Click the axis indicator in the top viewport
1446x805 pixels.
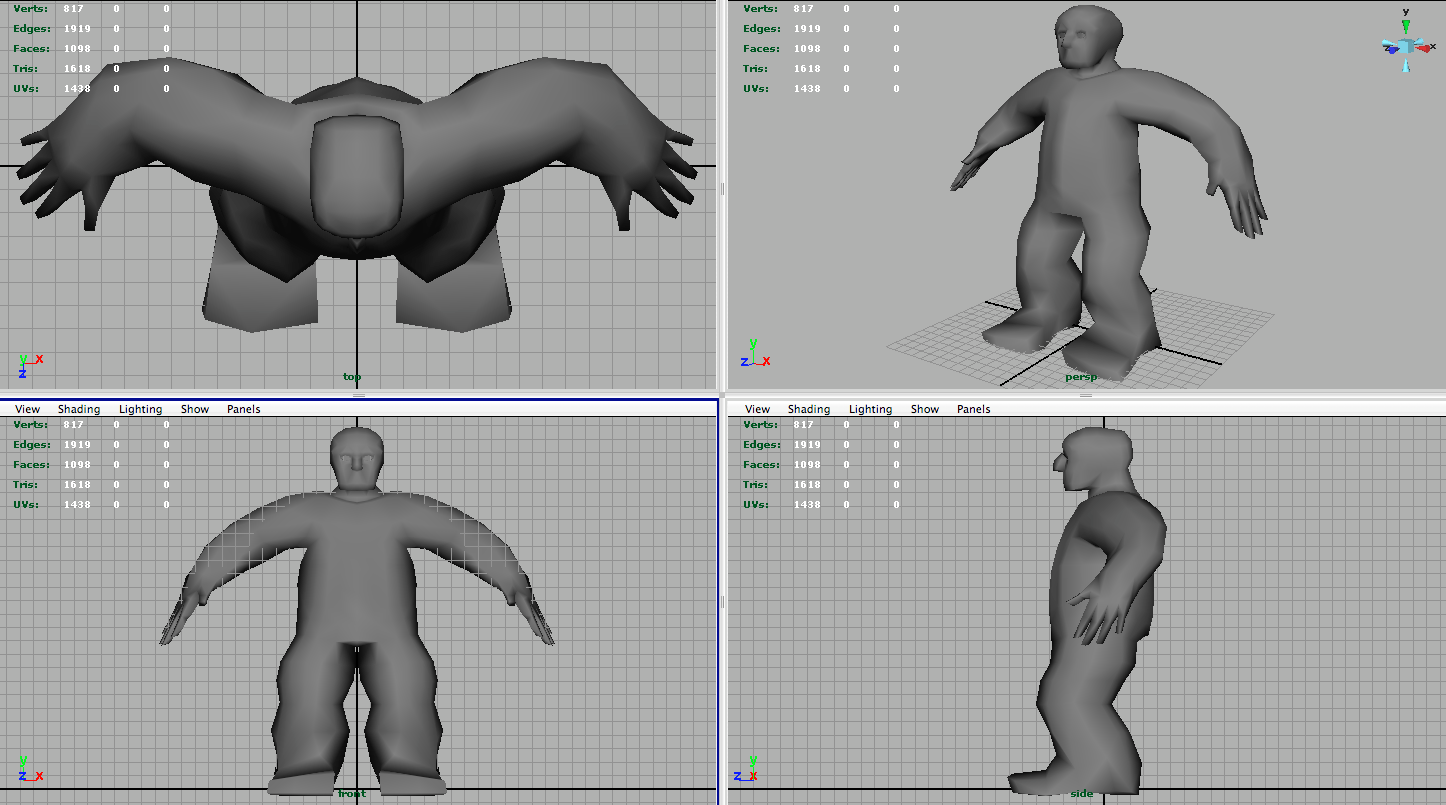click(x=28, y=365)
